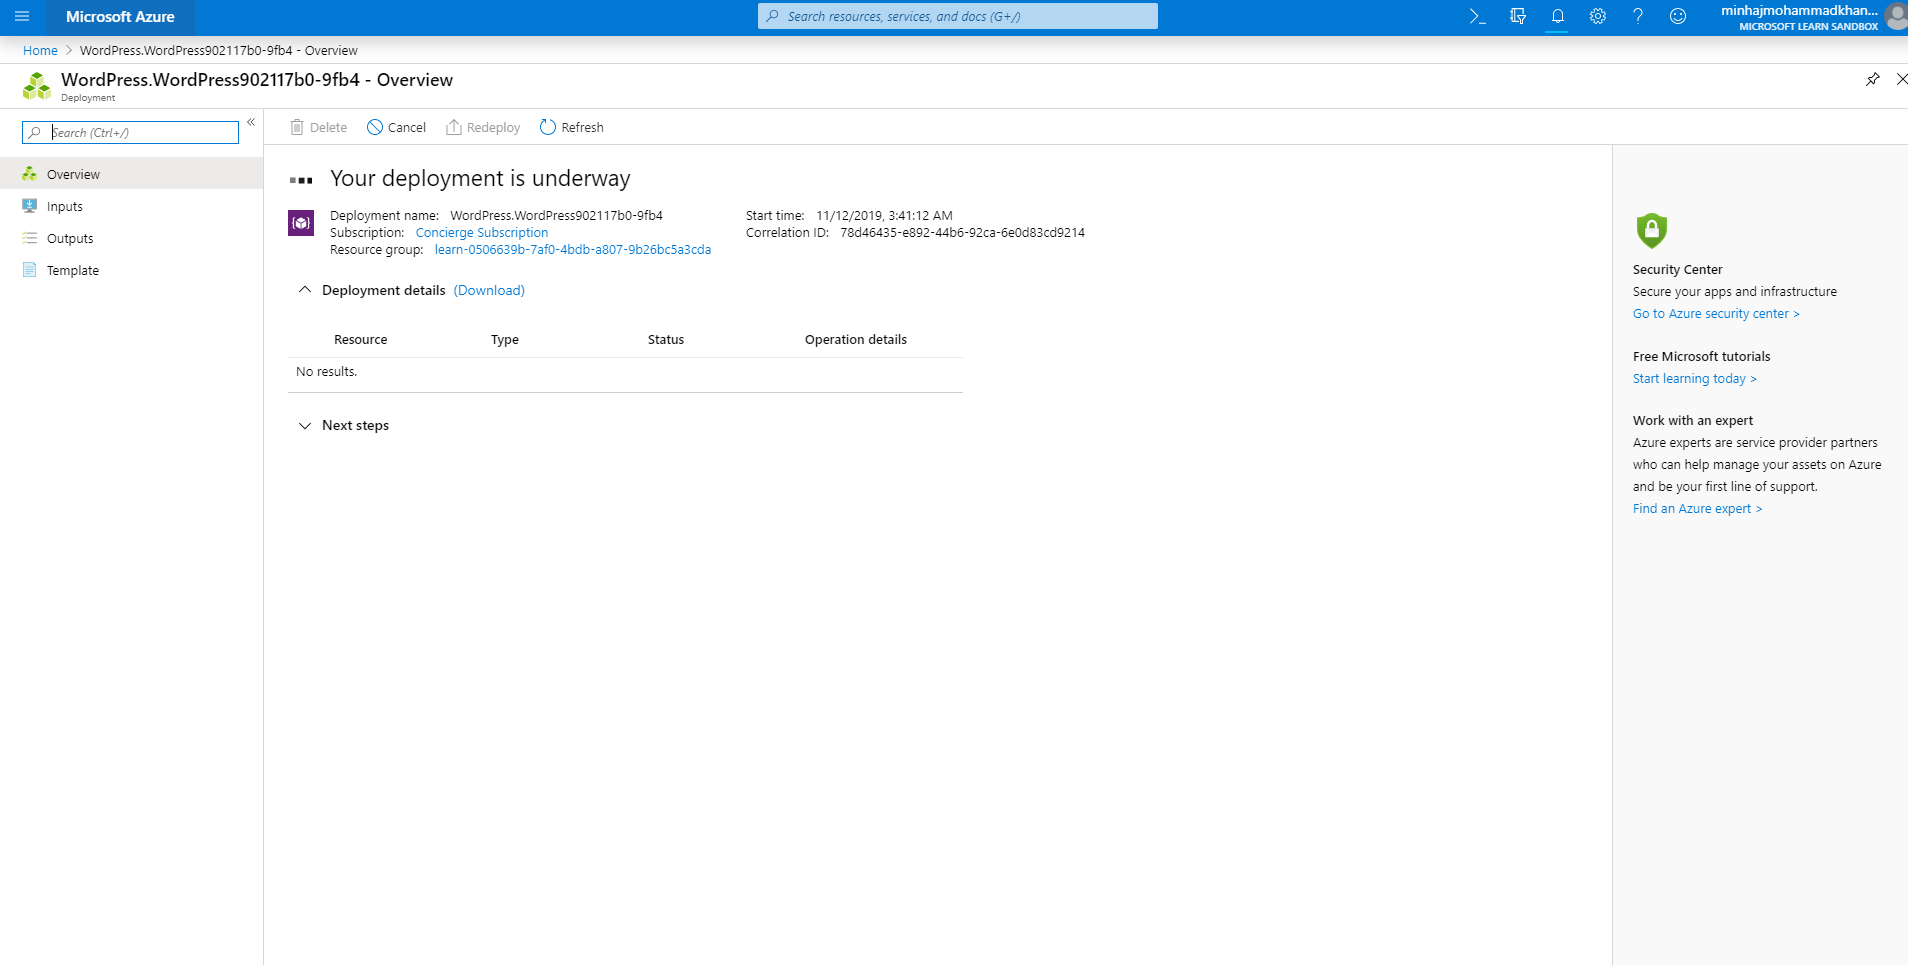Expand the Next steps section
The height and width of the screenshot is (965, 1908).
305,426
